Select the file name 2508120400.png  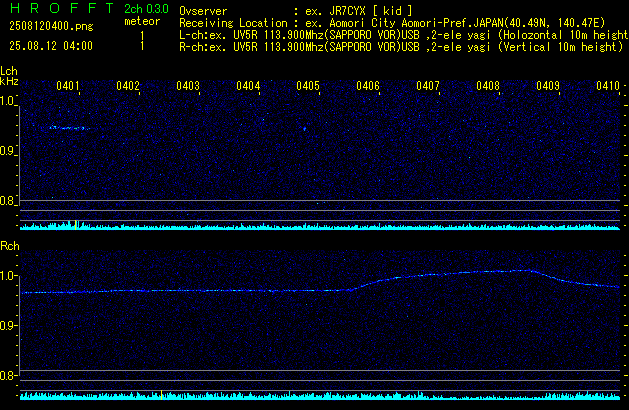click(x=51, y=26)
